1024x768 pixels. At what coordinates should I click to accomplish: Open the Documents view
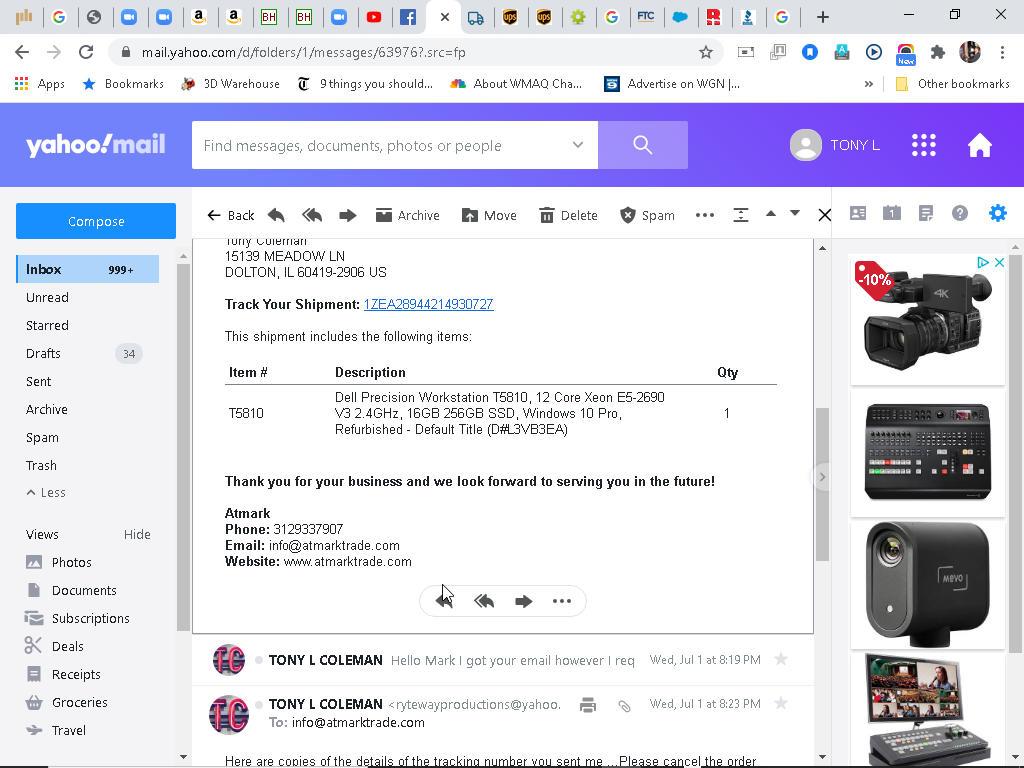[x=71, y=590]
